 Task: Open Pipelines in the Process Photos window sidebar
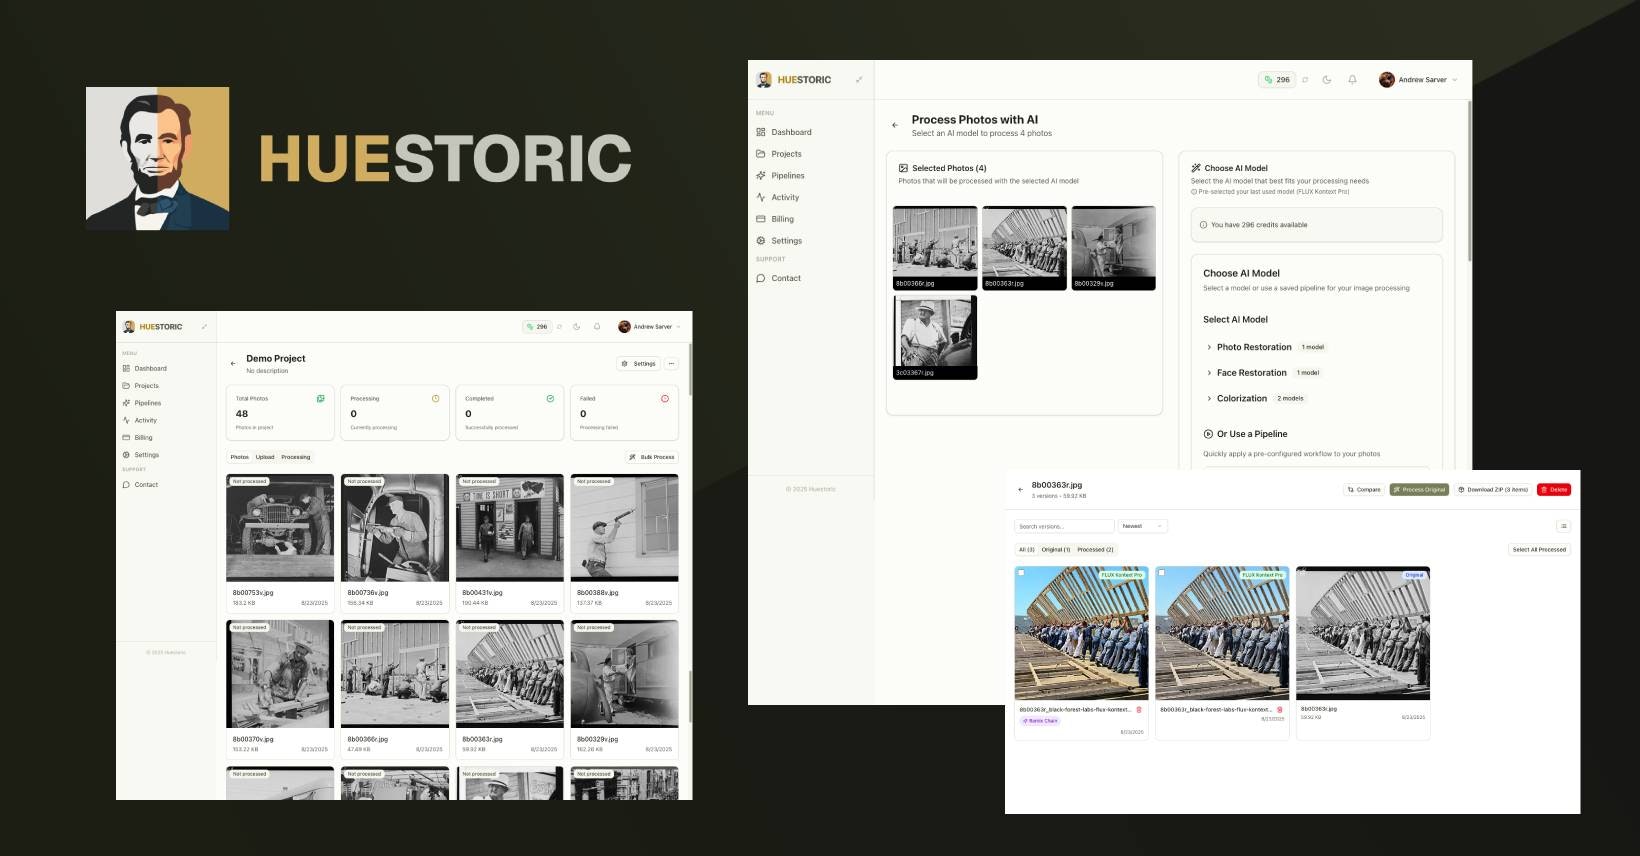tap(781, 176)
